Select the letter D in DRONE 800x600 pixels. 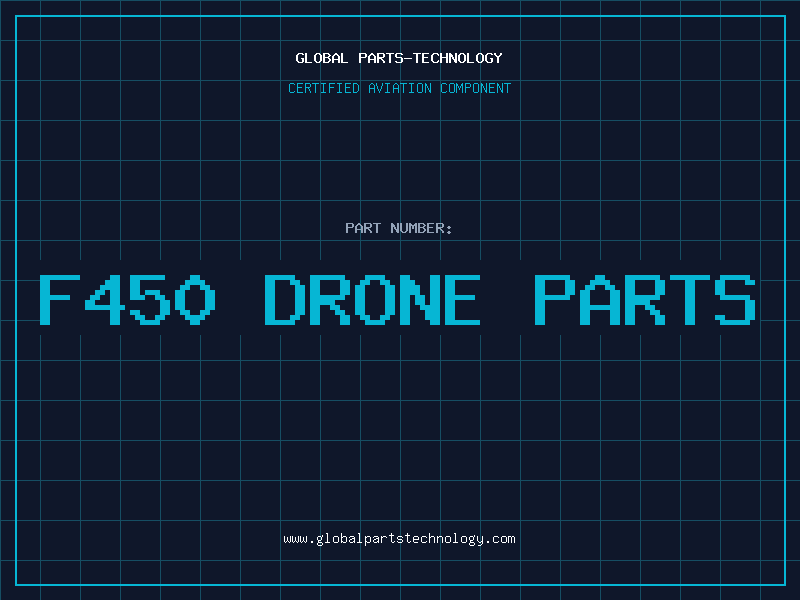tap(285, 299)
